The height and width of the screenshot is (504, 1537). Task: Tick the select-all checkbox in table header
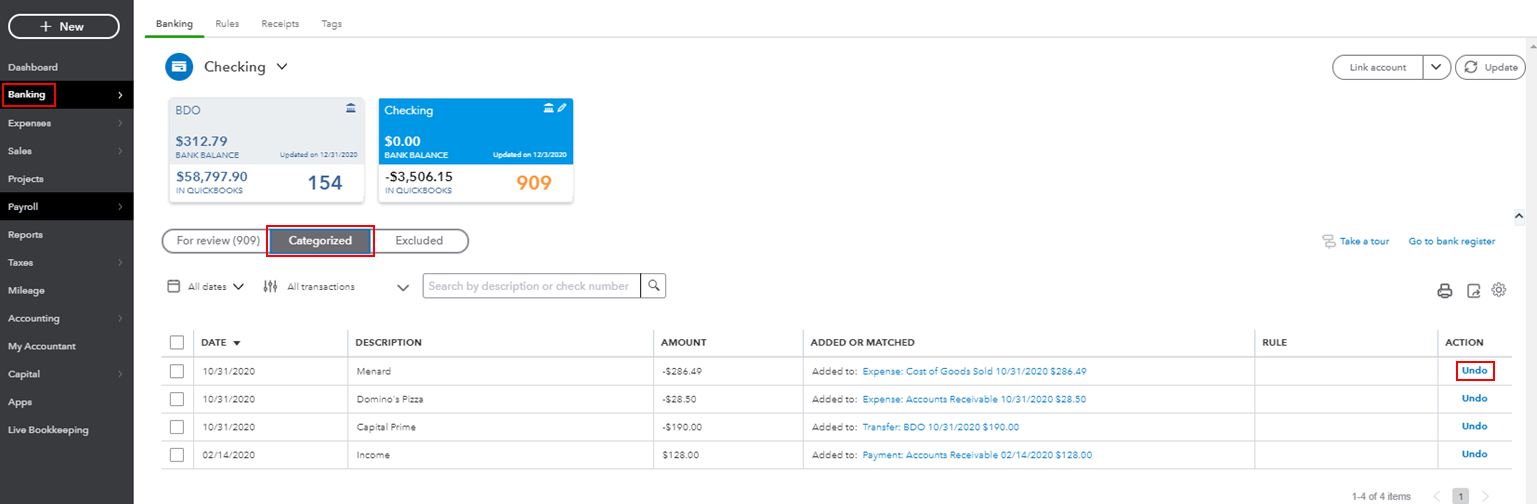[177, 343]
